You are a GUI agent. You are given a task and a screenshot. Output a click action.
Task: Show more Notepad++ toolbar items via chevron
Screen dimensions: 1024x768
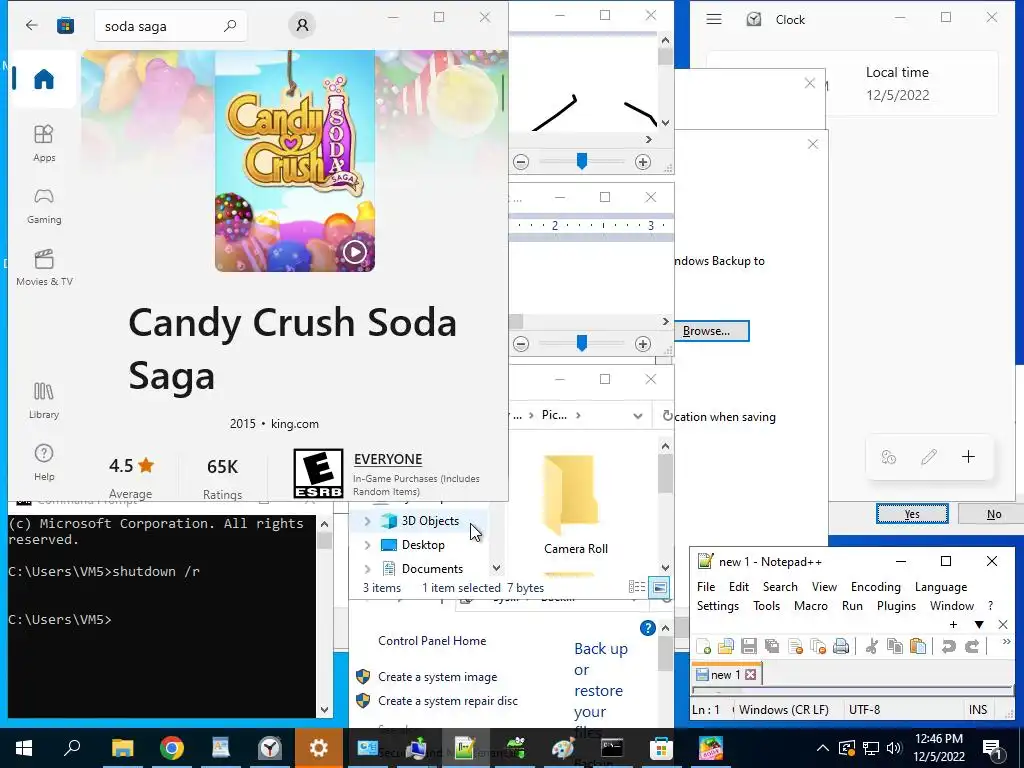pos(1006,643)
